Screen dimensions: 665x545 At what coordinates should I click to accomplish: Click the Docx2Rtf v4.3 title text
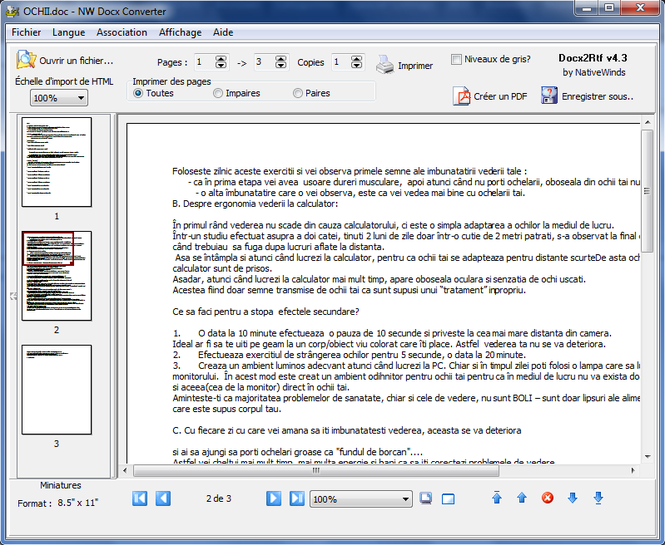click(593, 58)
